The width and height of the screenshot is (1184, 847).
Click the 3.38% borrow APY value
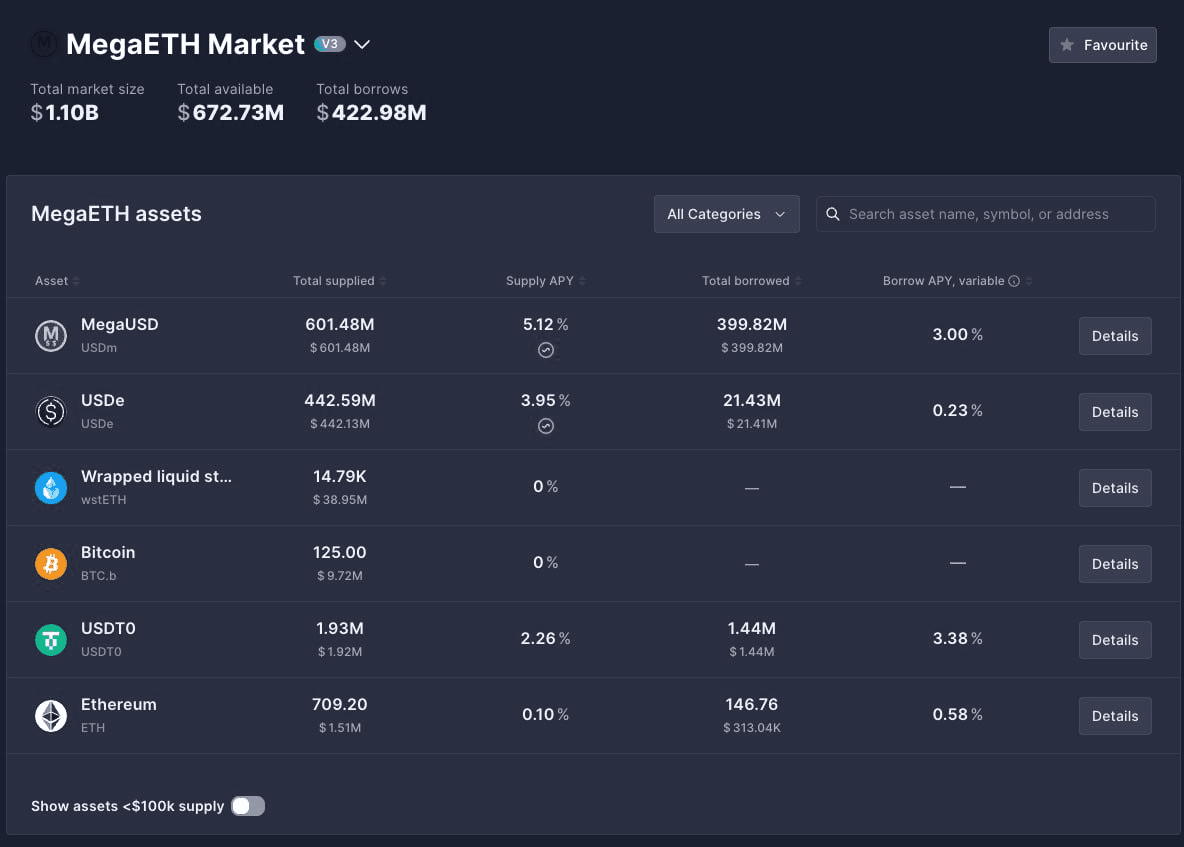click(x=957, y=639)
